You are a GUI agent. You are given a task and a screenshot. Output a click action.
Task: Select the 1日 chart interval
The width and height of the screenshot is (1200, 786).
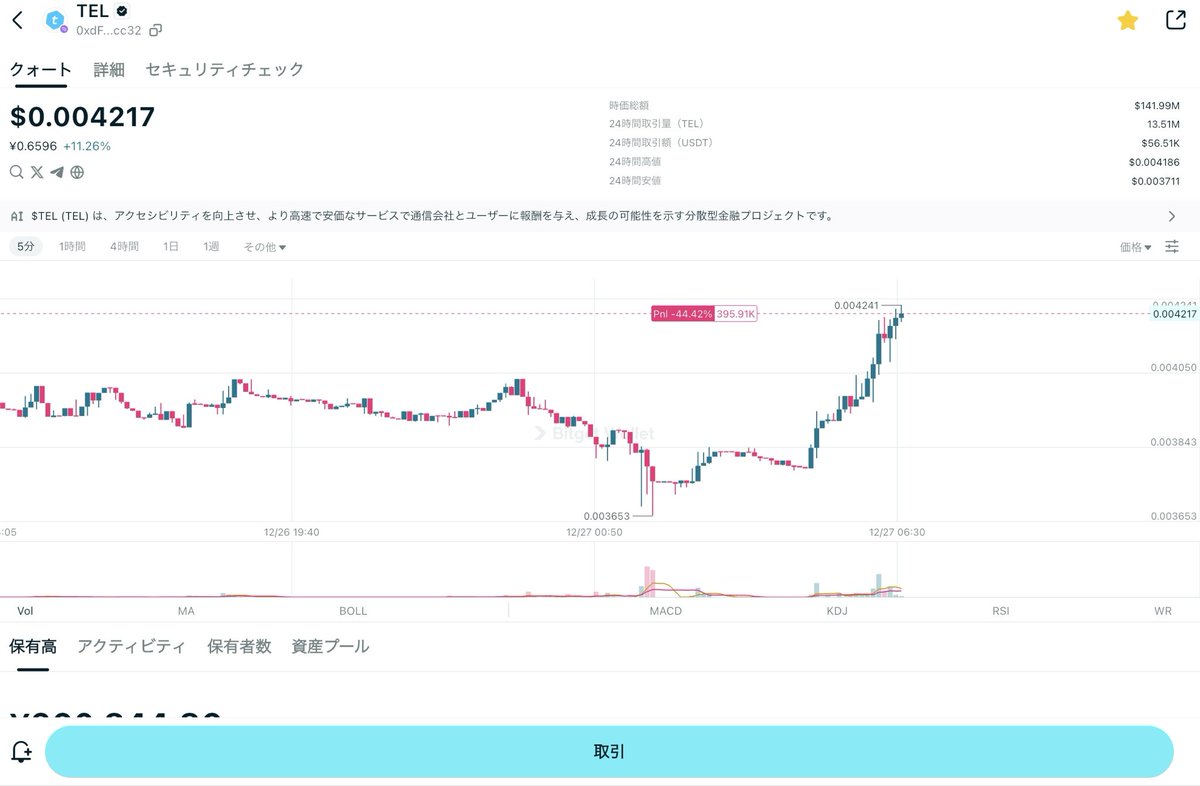171,246
